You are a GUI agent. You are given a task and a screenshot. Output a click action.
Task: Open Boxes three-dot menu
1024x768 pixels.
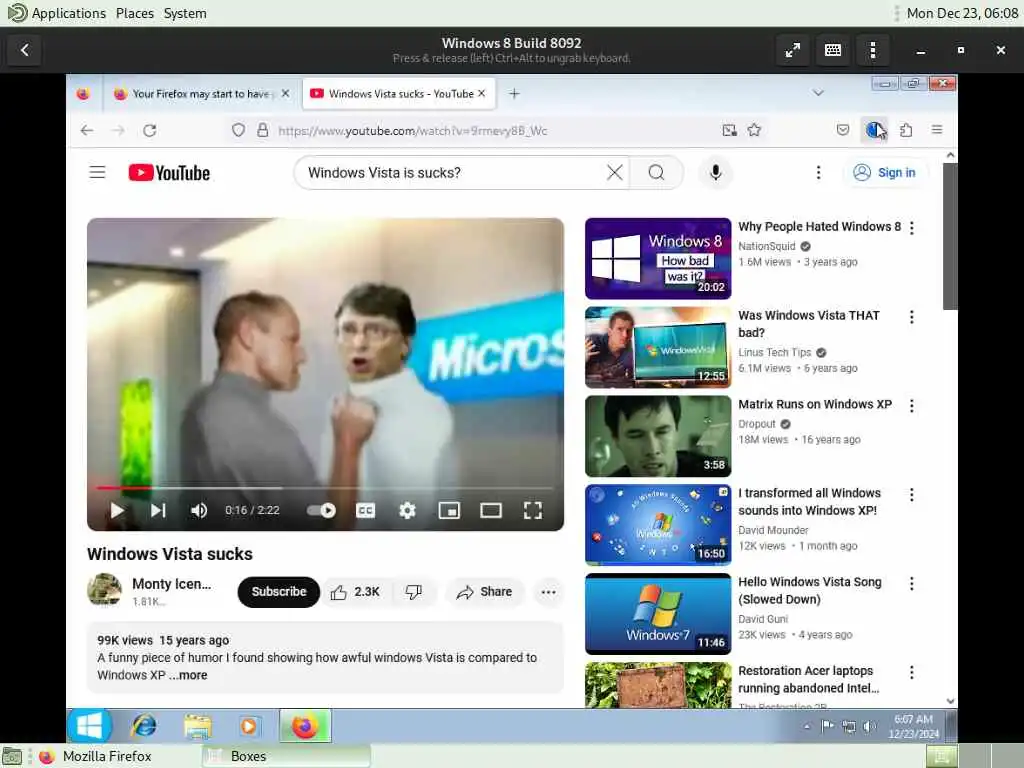[873, 50]
